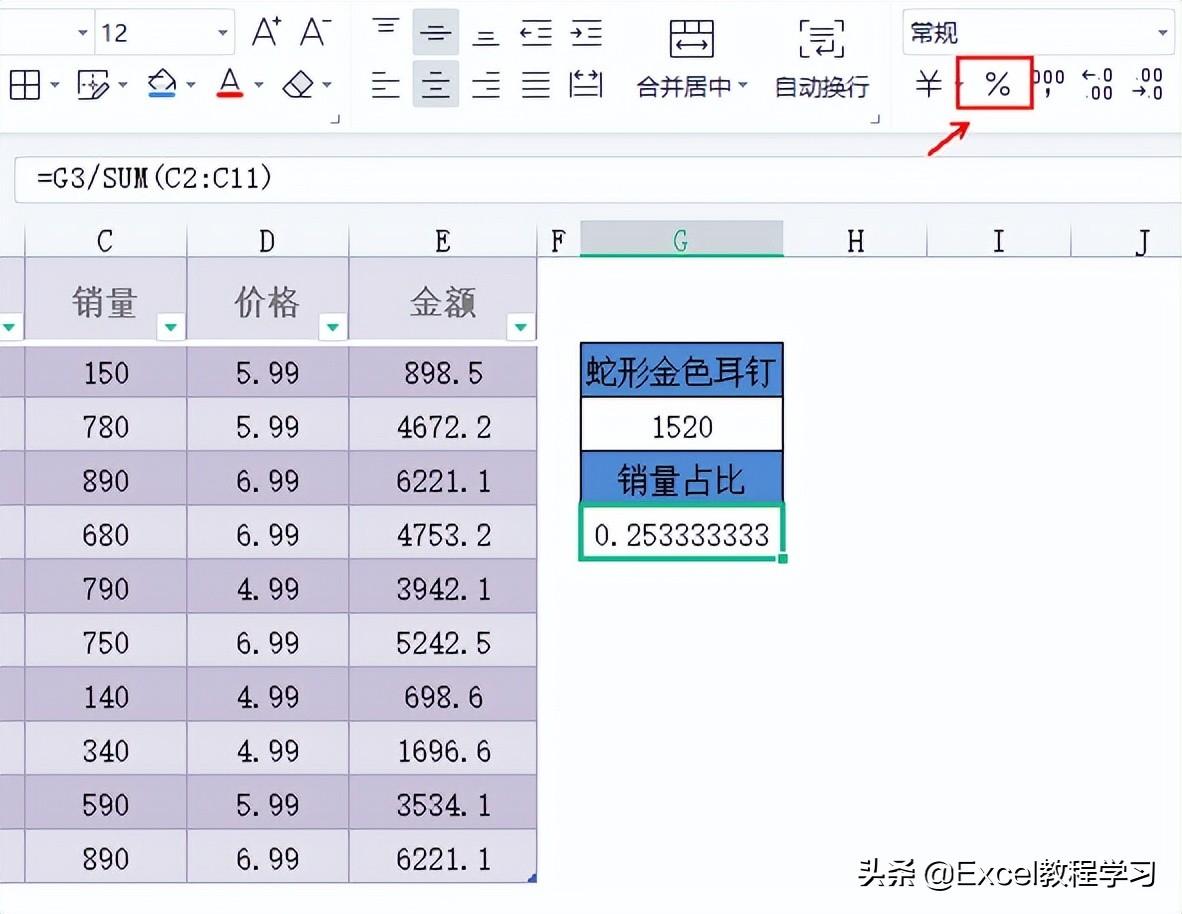Image resolution: width=1182 pixels, height=914 pixels.
Task: Click the percent style button
Action: tap(996, 84)
